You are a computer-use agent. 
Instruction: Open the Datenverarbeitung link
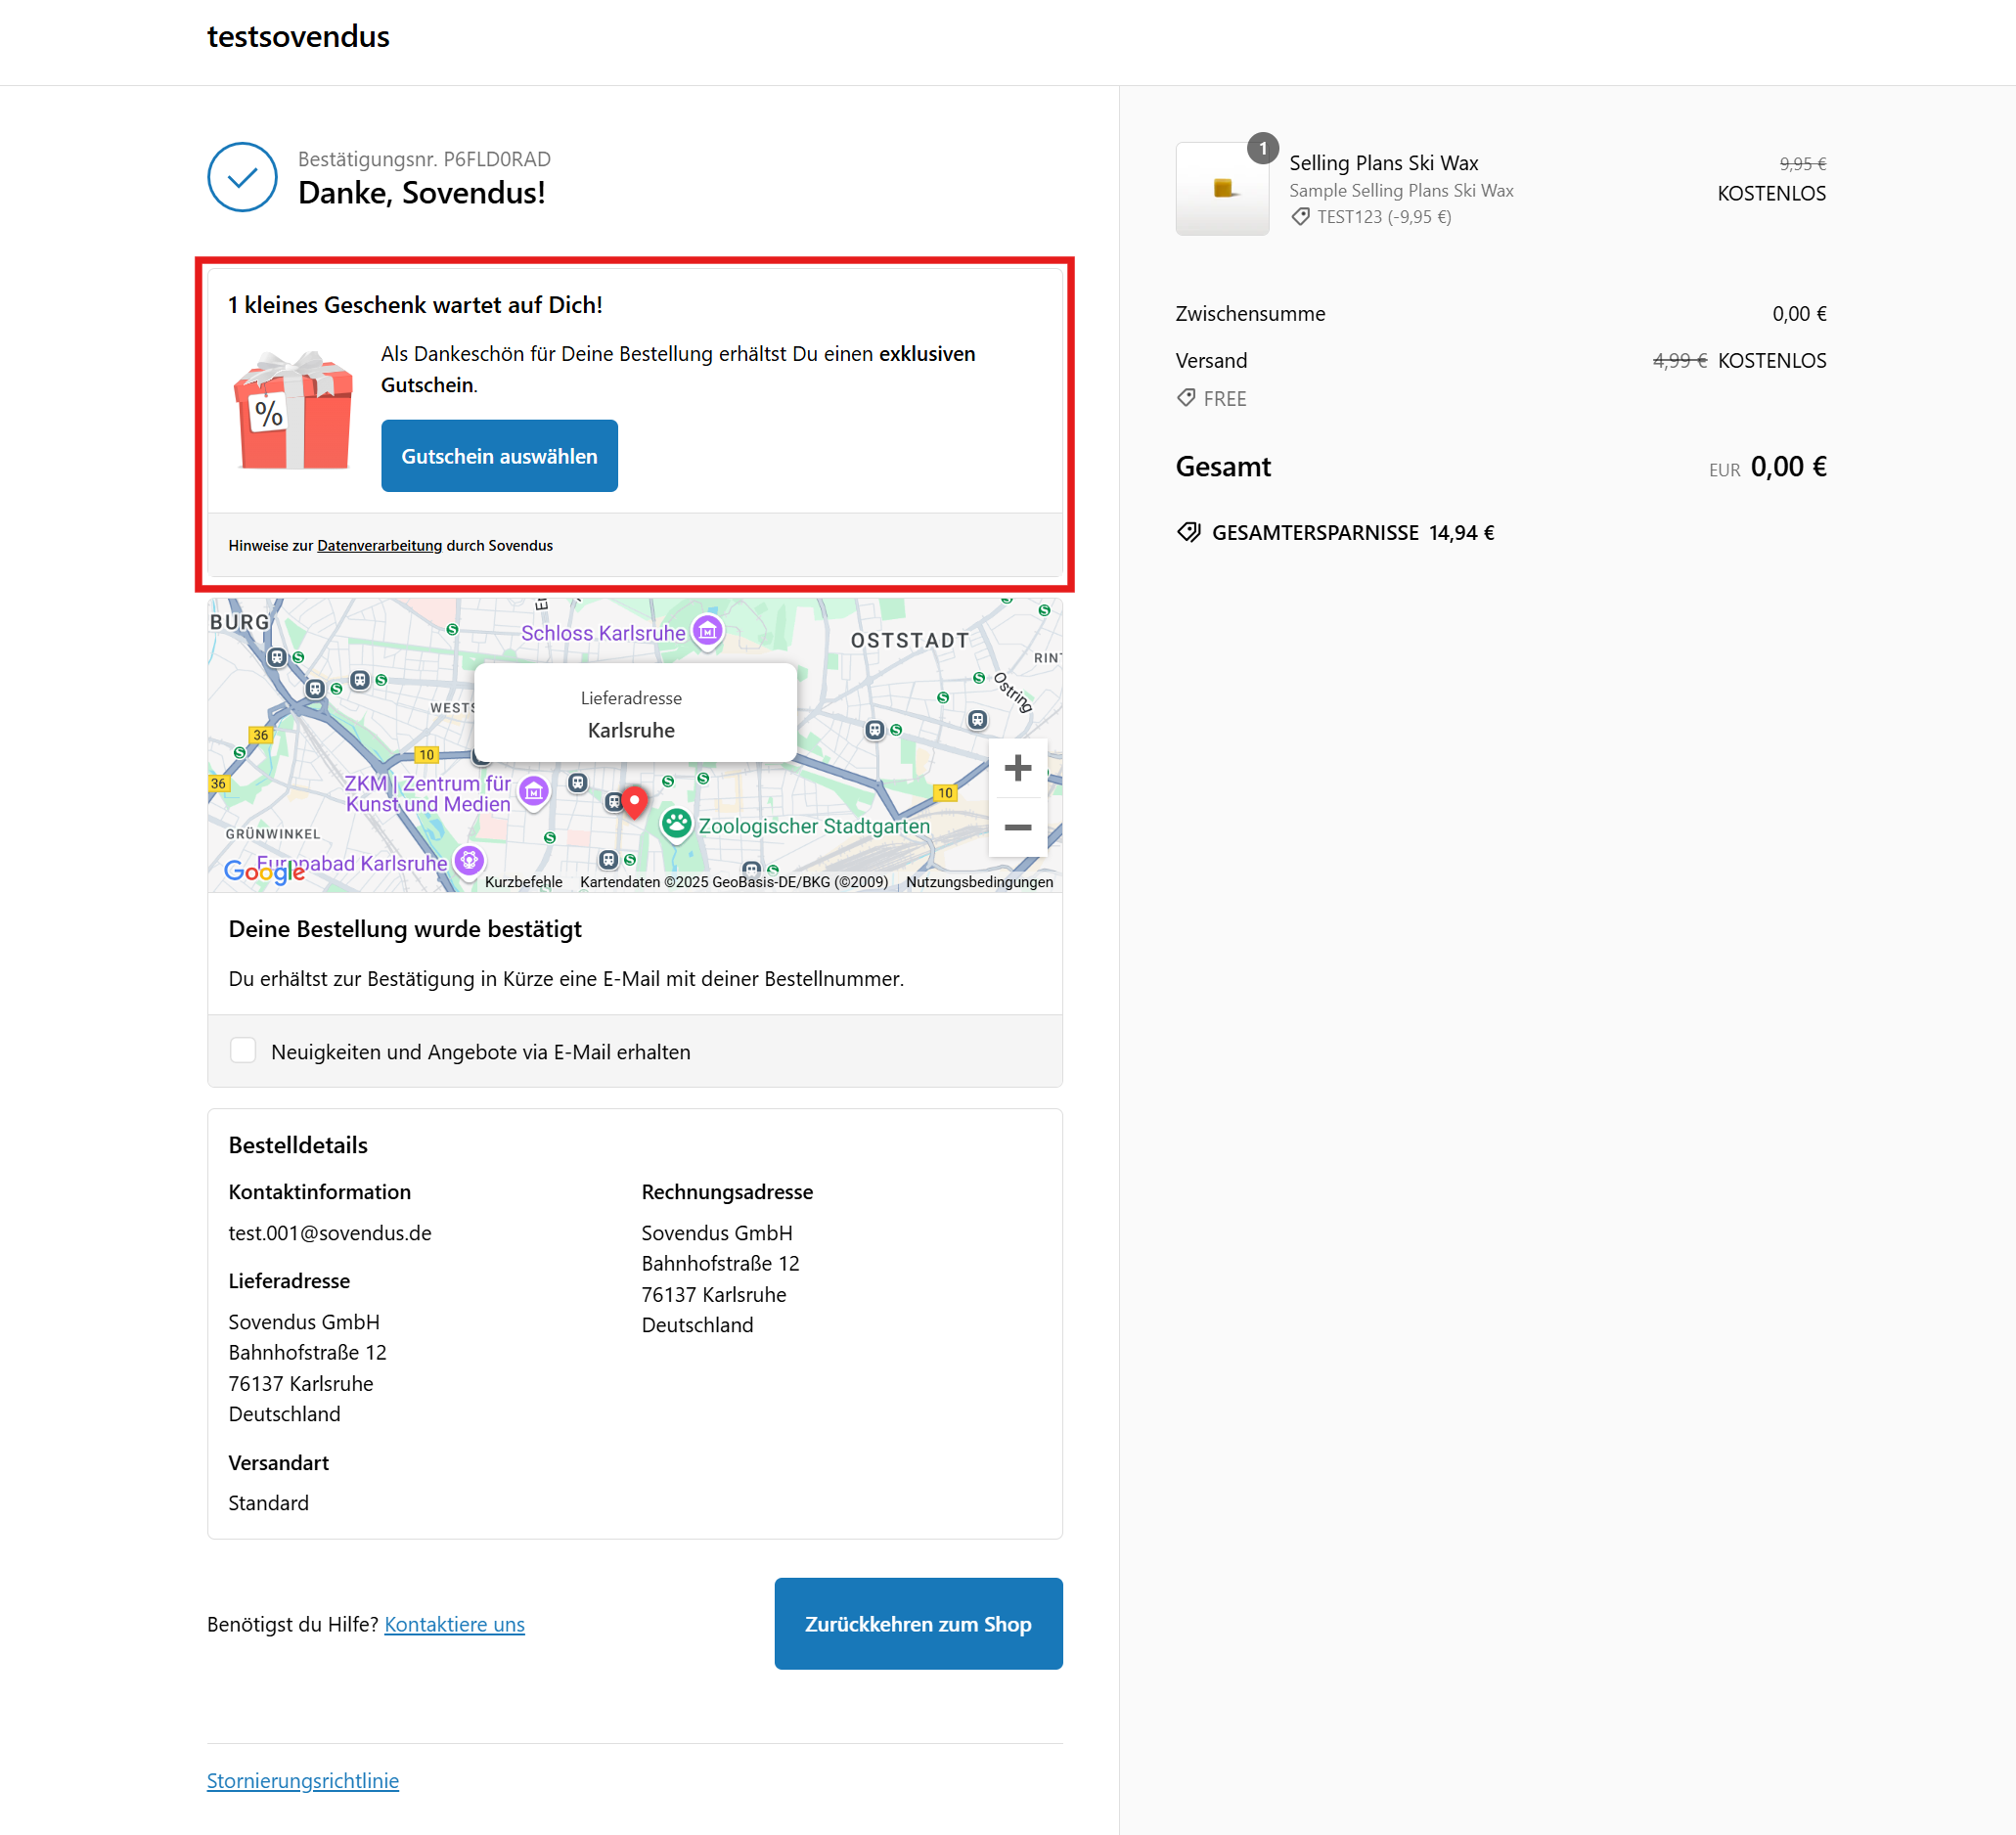pos(379,545)
